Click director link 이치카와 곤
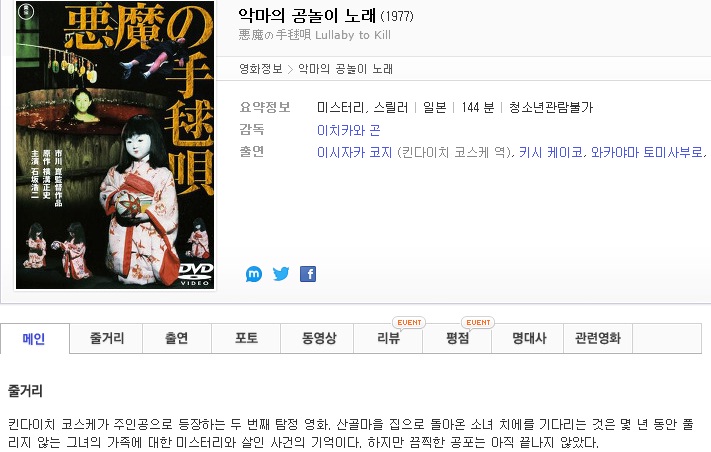Viewport: 711px width, 452px height. (x=349, y=130)
